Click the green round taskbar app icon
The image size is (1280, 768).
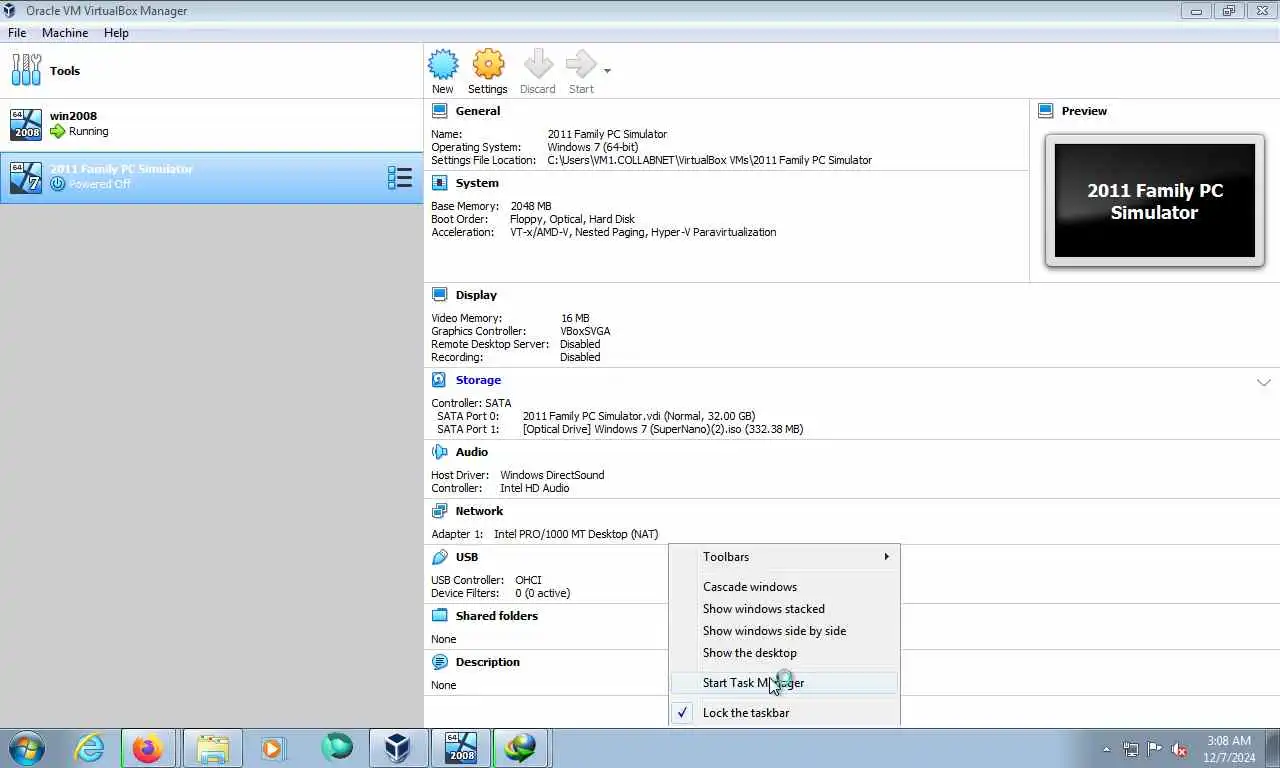[337, 748]
